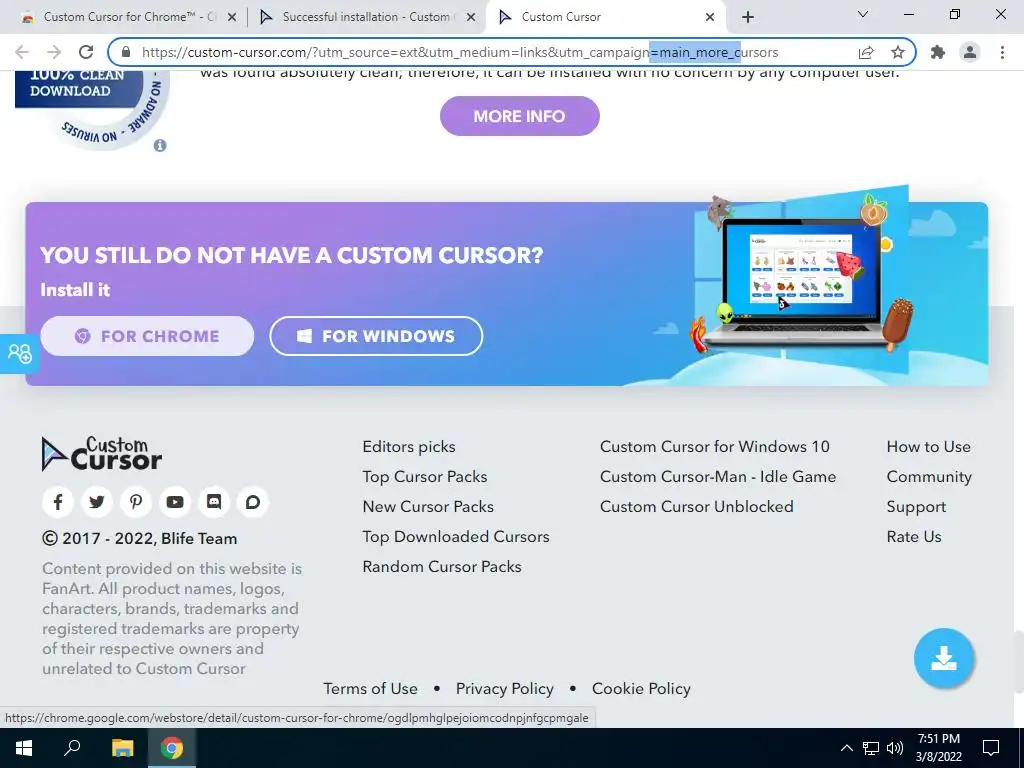Click the Chrome taskbar icon
Image resolution: width=1024 pixels, height=768 pixels.
172,748
